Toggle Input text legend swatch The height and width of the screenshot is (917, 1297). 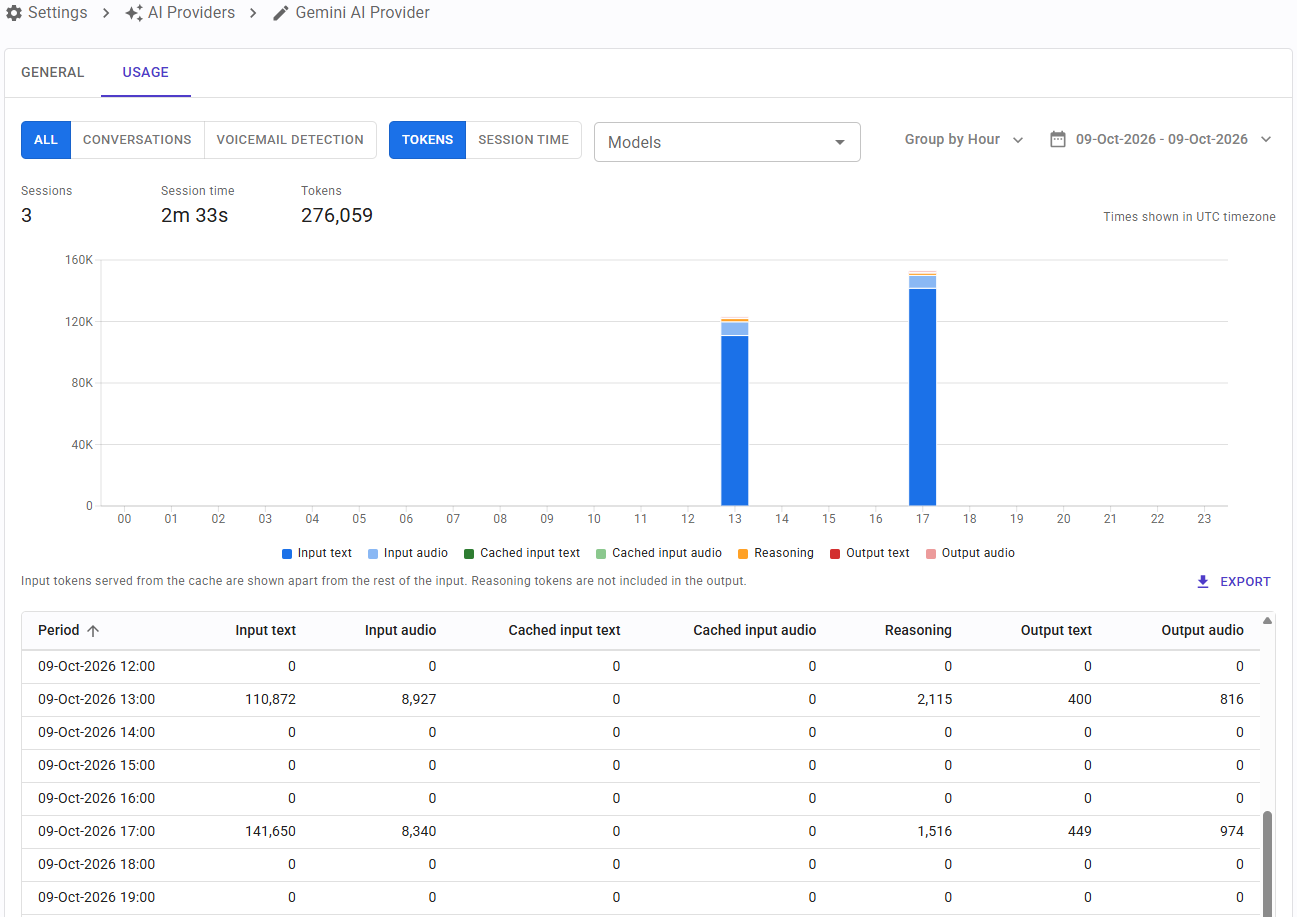click(287, 554)
